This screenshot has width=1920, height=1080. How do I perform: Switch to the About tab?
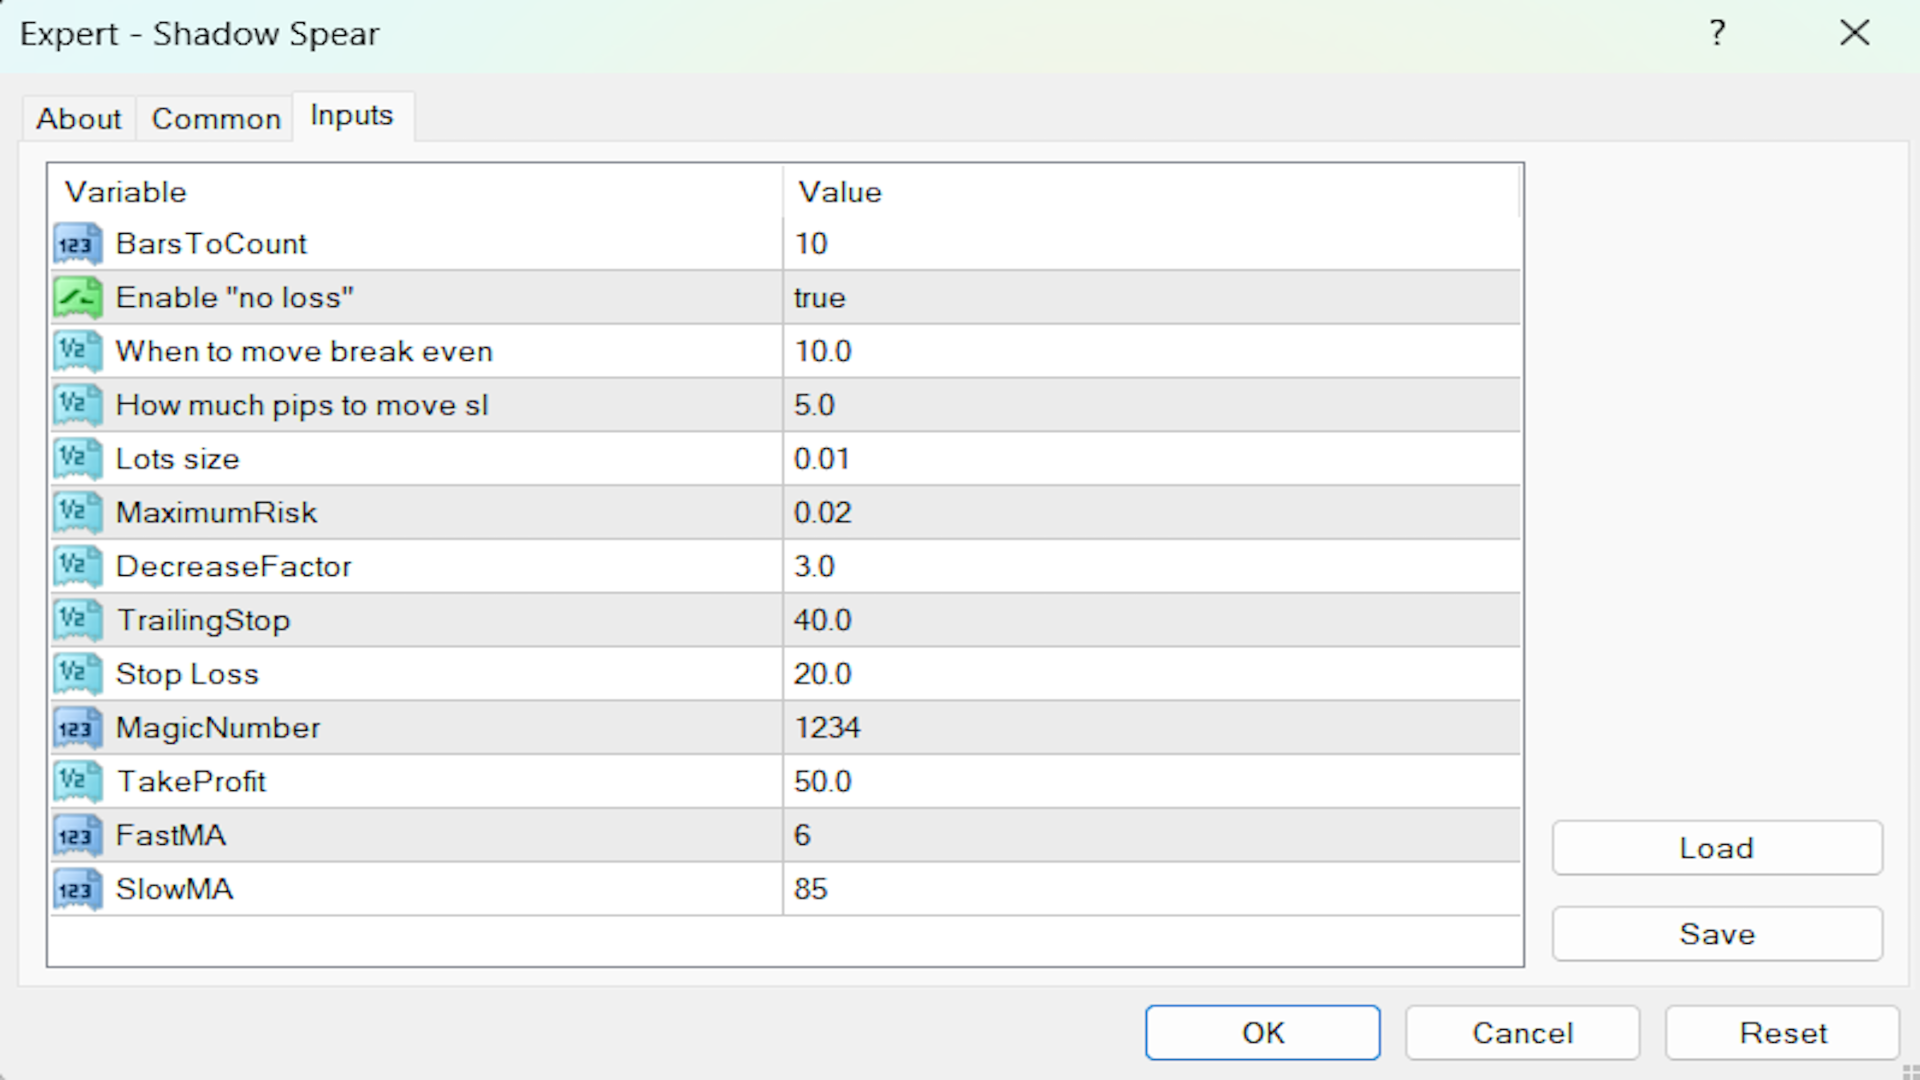(x=78, y=119)
